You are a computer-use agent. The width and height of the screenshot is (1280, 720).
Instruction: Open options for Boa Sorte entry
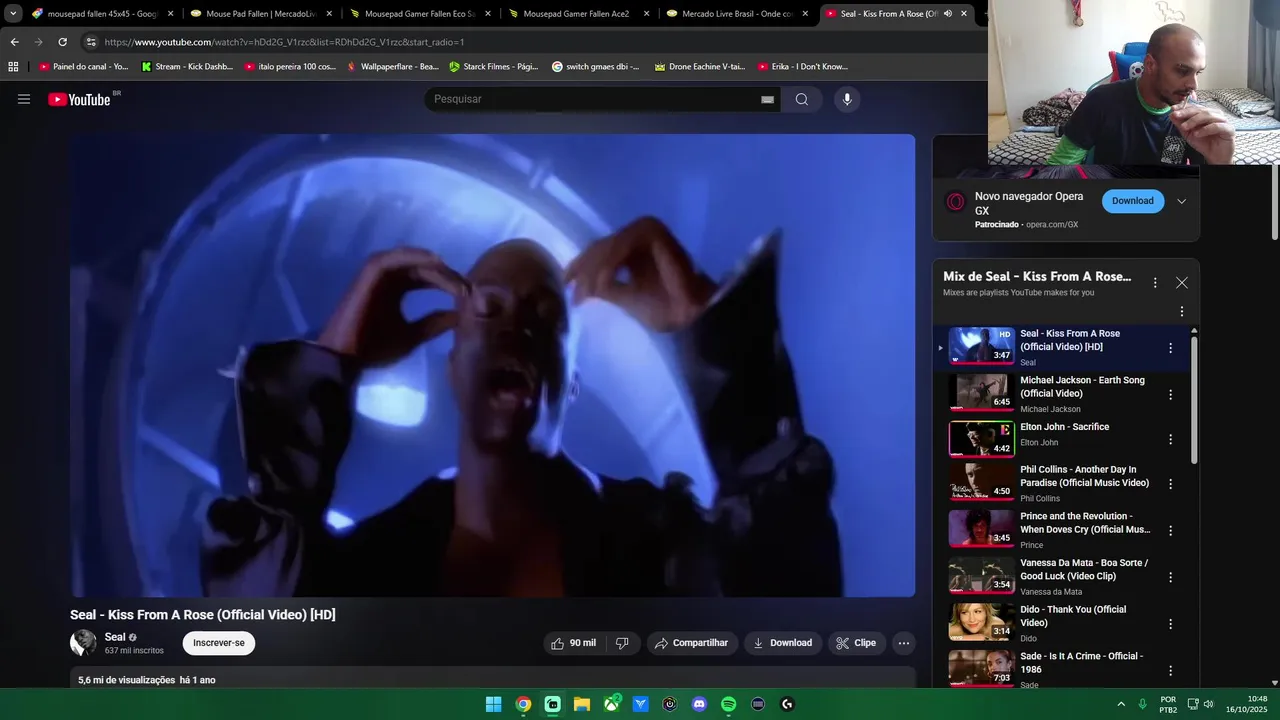tap(1170, 577)
